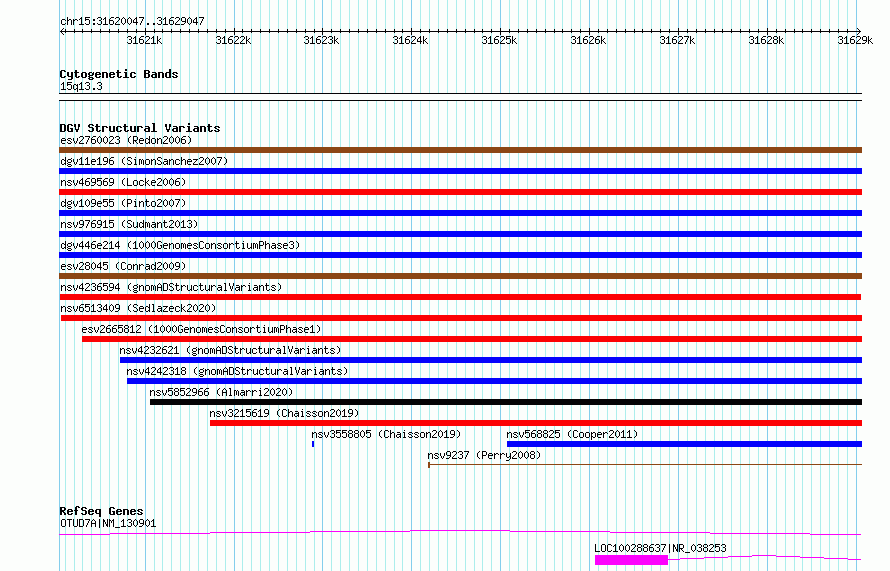
Task: Click the esv28045 (Conrad2009) brown bar
Action: tap(460, 276)
